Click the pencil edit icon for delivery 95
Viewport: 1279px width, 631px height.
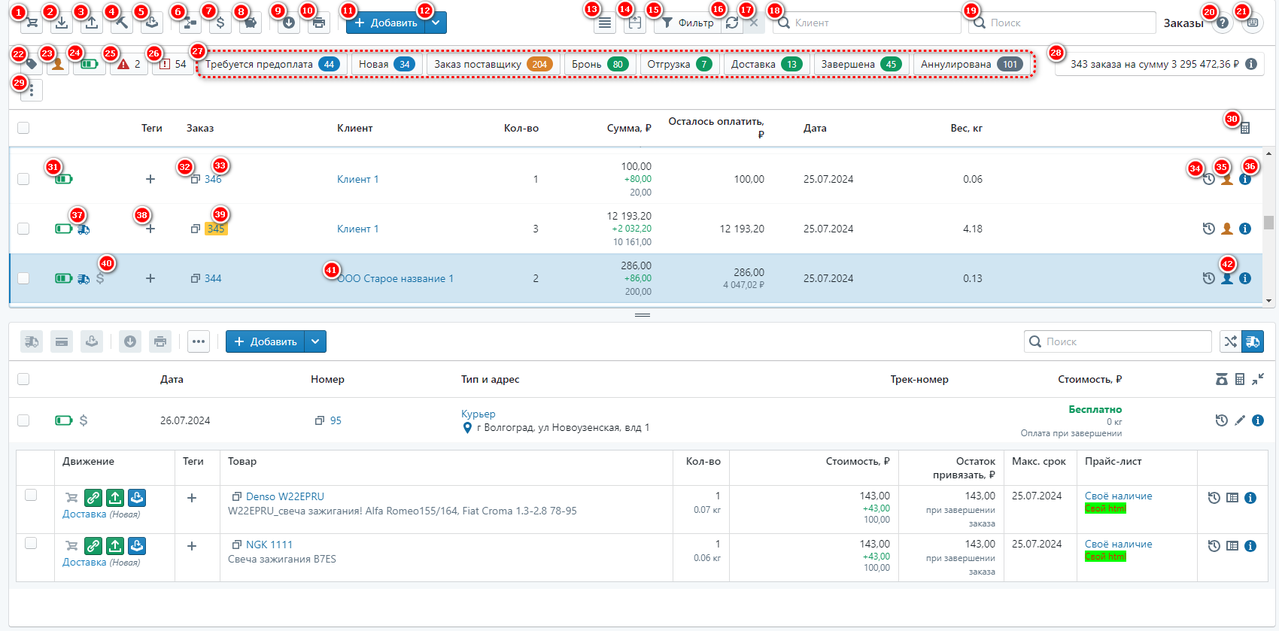pos(1240,421)
